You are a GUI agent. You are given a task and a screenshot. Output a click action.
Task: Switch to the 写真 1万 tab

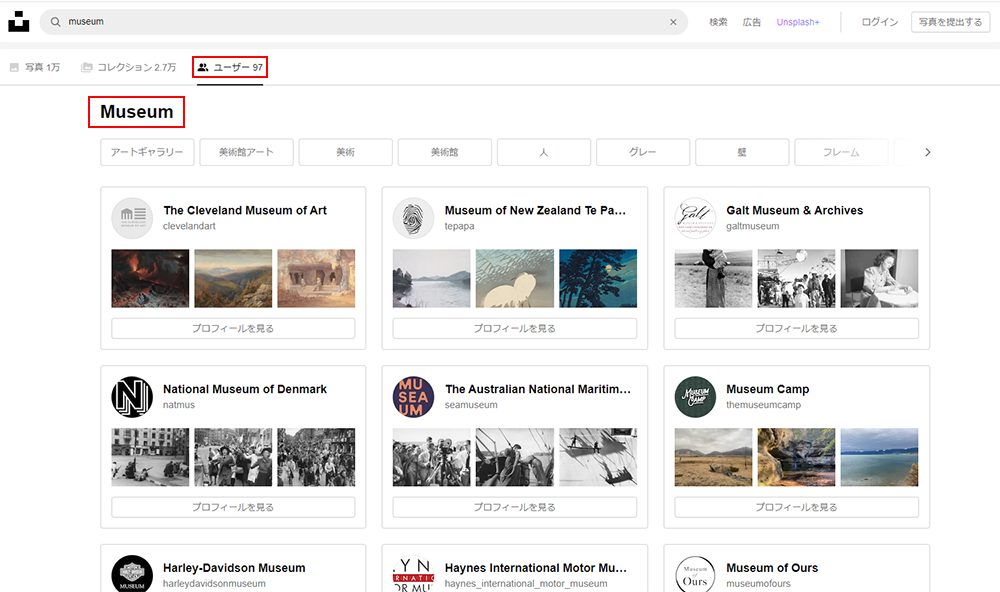[35, 67]
